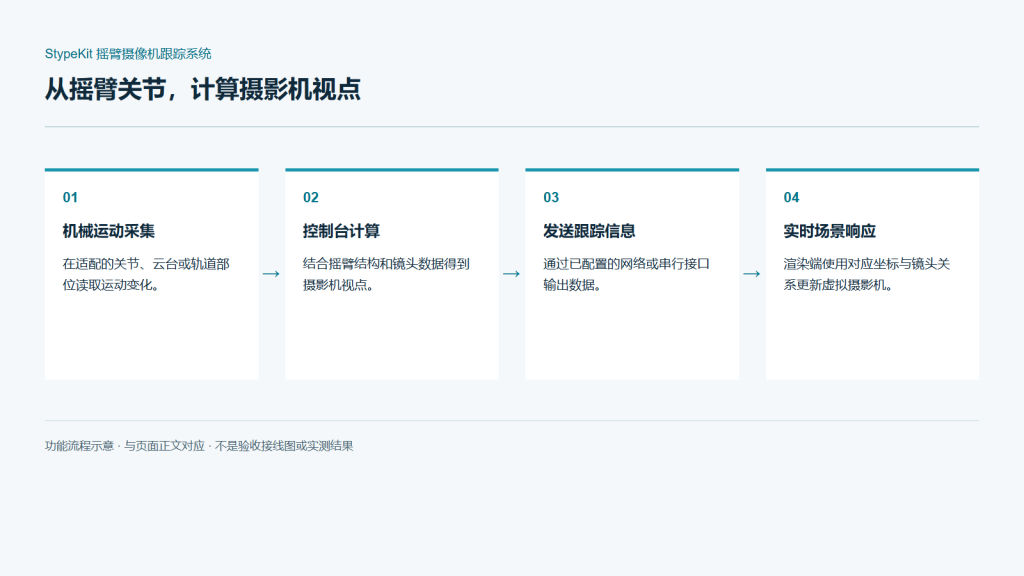Click the description '通过已配置的网络或串行接口输出数据。'
The width and height of the screenshot is (1024, 576).
point(627,274)
